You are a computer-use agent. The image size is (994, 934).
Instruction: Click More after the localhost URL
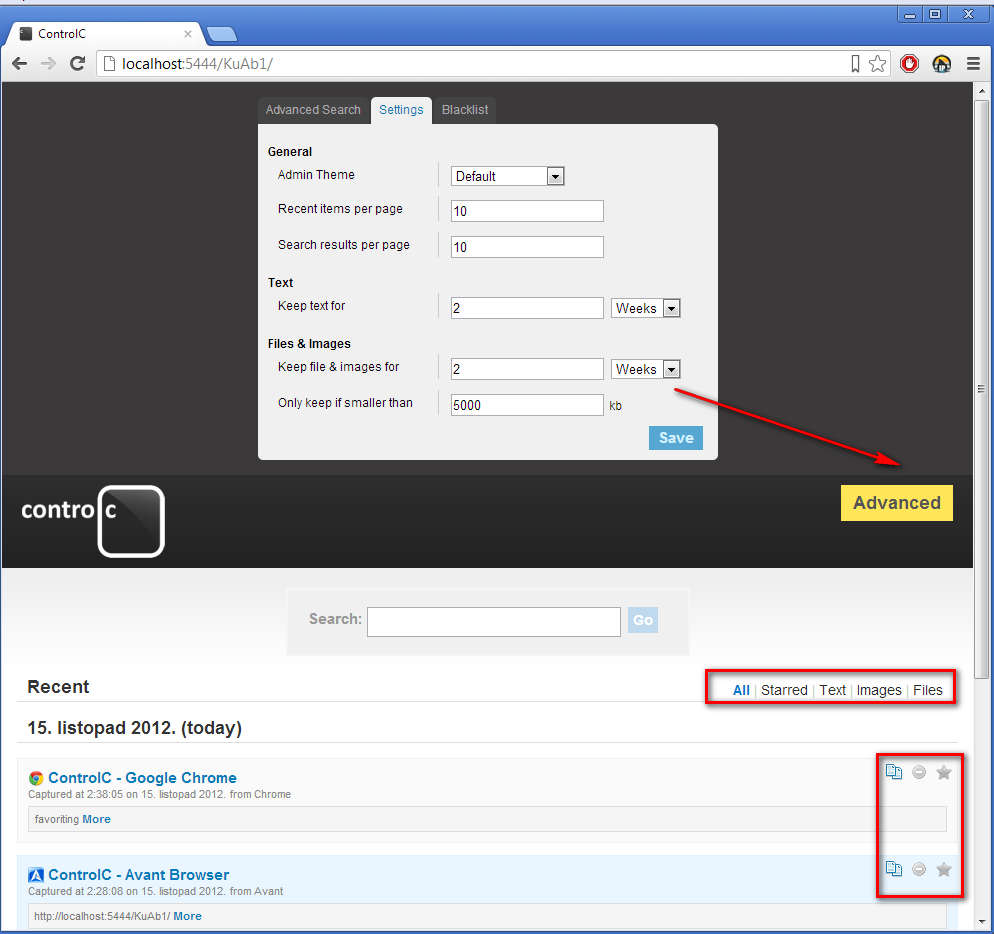coord(188,916)
